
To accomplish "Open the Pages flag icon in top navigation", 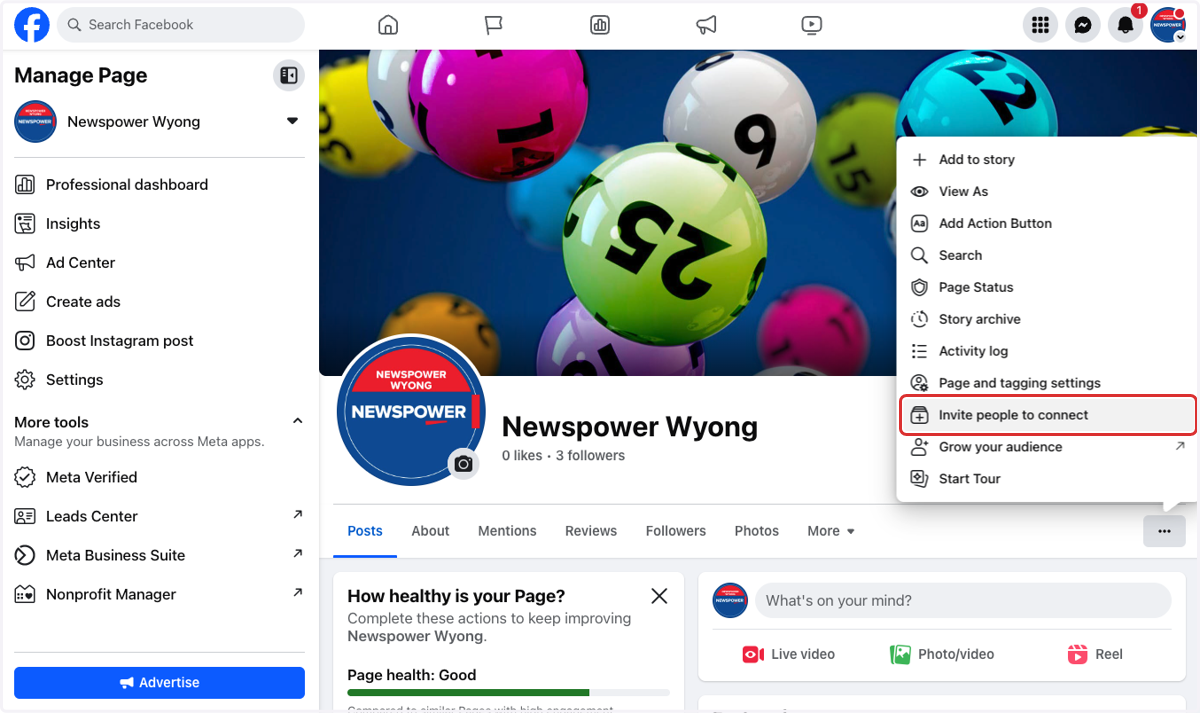I will [x=494, y=25].
